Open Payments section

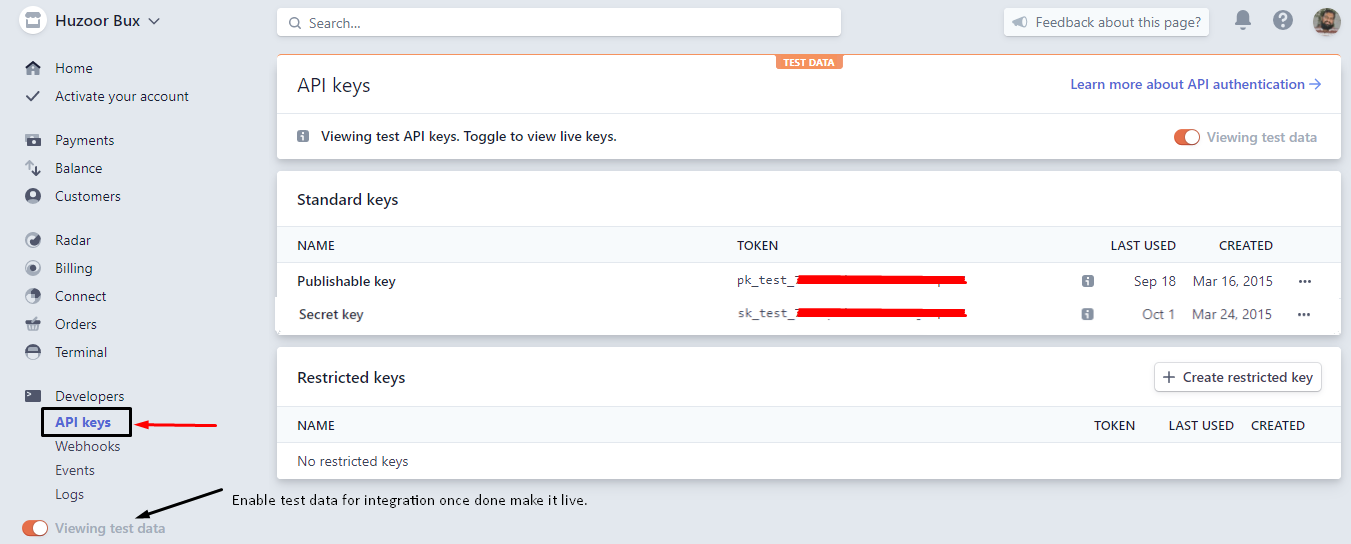pyautogui.click(x=85, y=140)
